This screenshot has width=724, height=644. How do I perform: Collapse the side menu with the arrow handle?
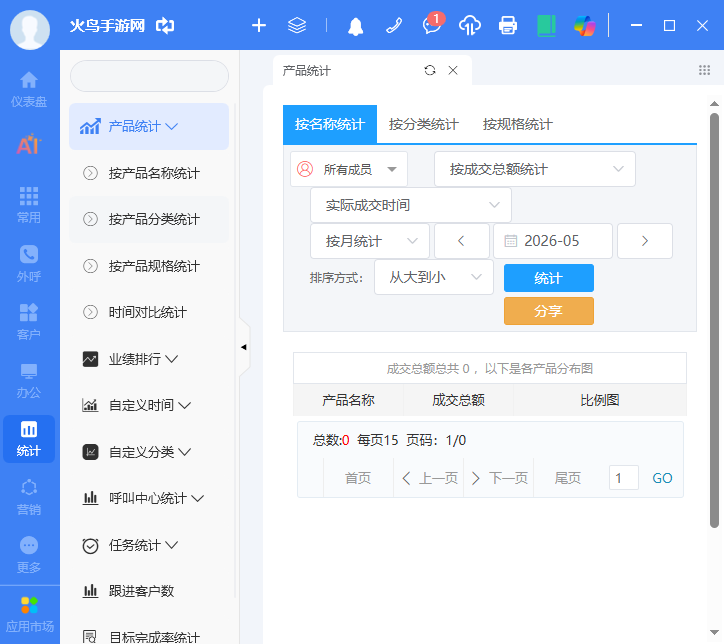tap(244, 347)
